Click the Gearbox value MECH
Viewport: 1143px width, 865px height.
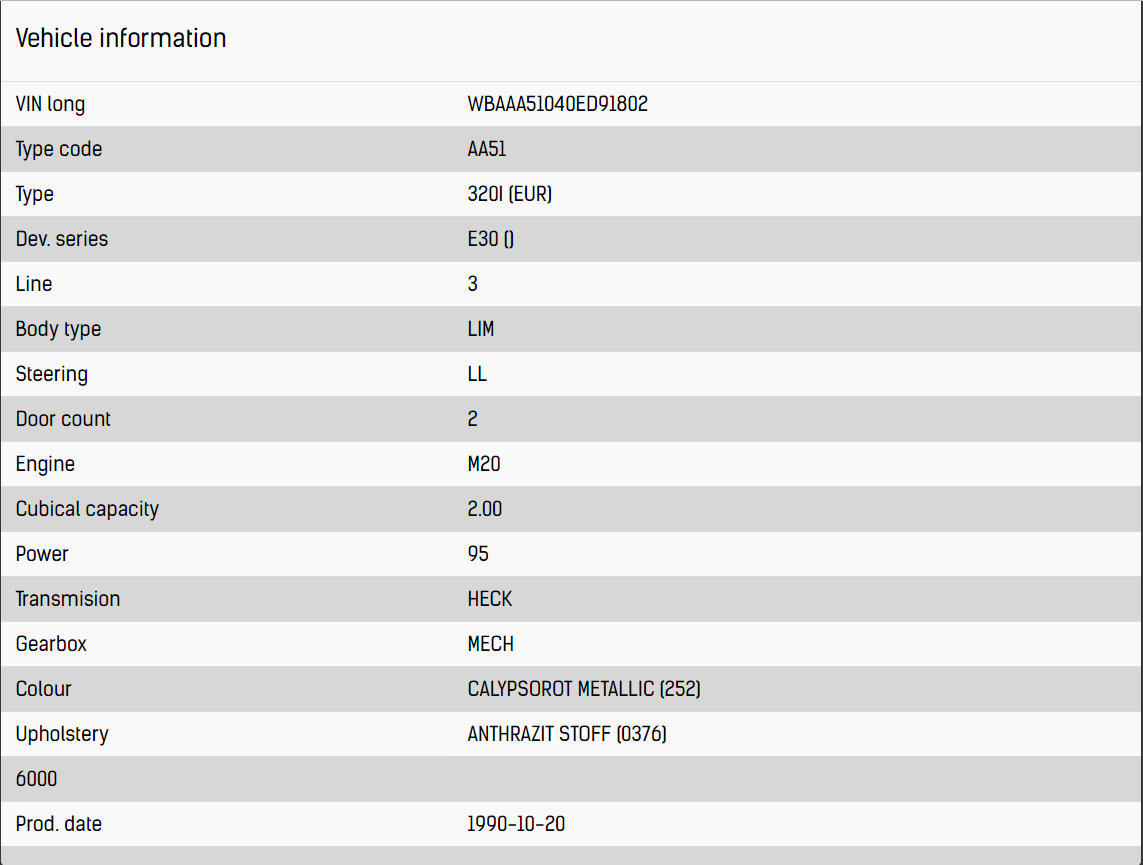[491, 644]
